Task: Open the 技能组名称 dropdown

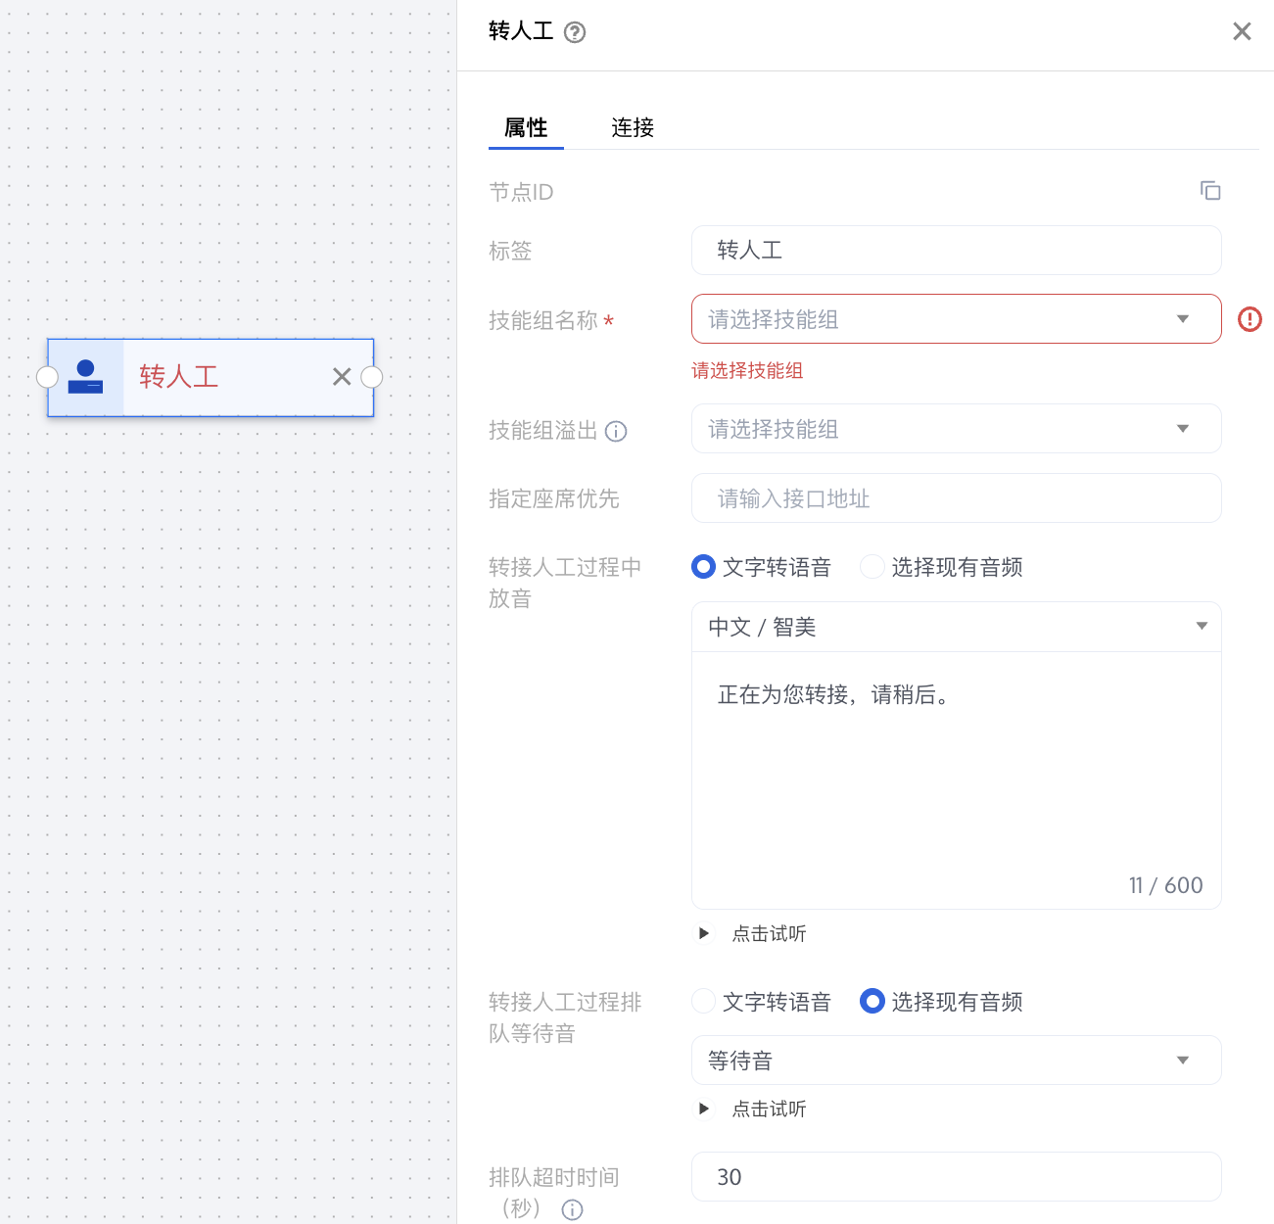Action: 955,319
